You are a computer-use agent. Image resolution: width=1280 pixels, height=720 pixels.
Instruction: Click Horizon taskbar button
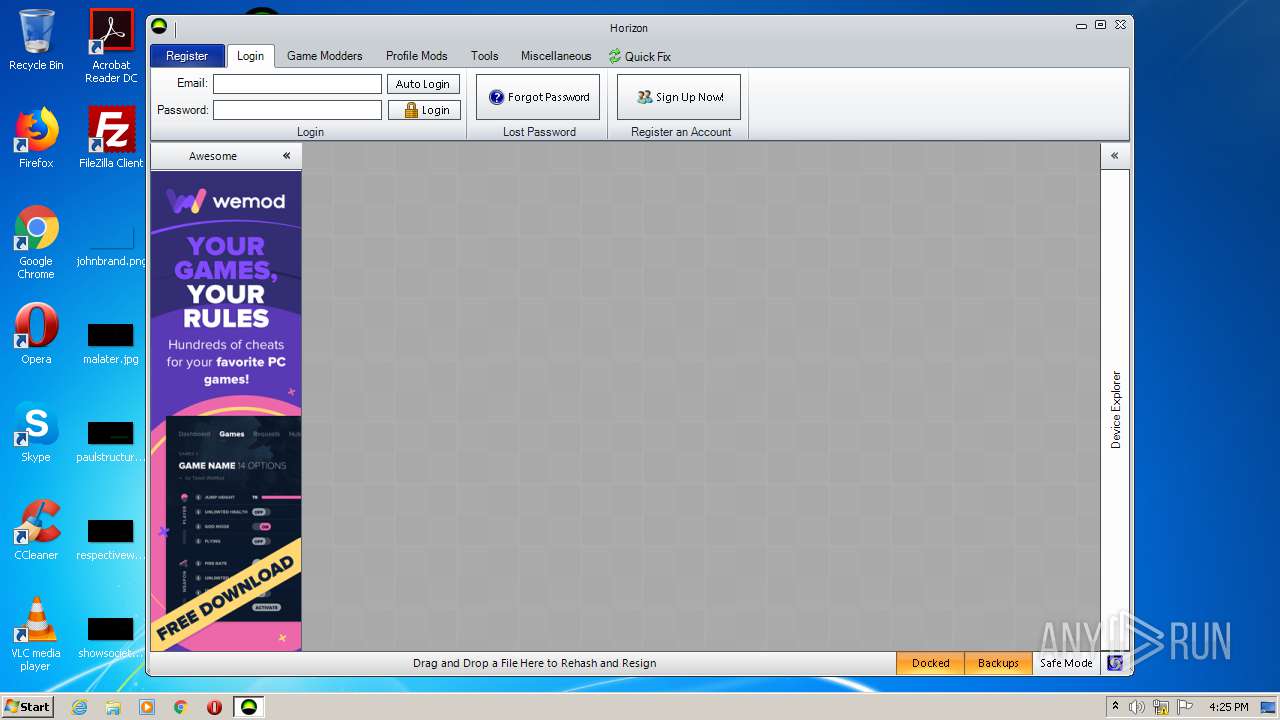249,707
